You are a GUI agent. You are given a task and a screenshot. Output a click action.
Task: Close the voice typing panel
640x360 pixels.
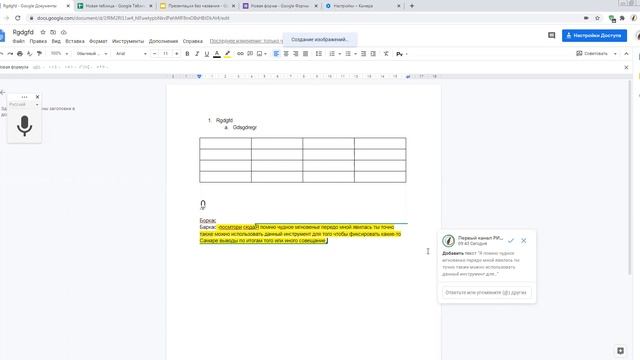tap(38, 97)
